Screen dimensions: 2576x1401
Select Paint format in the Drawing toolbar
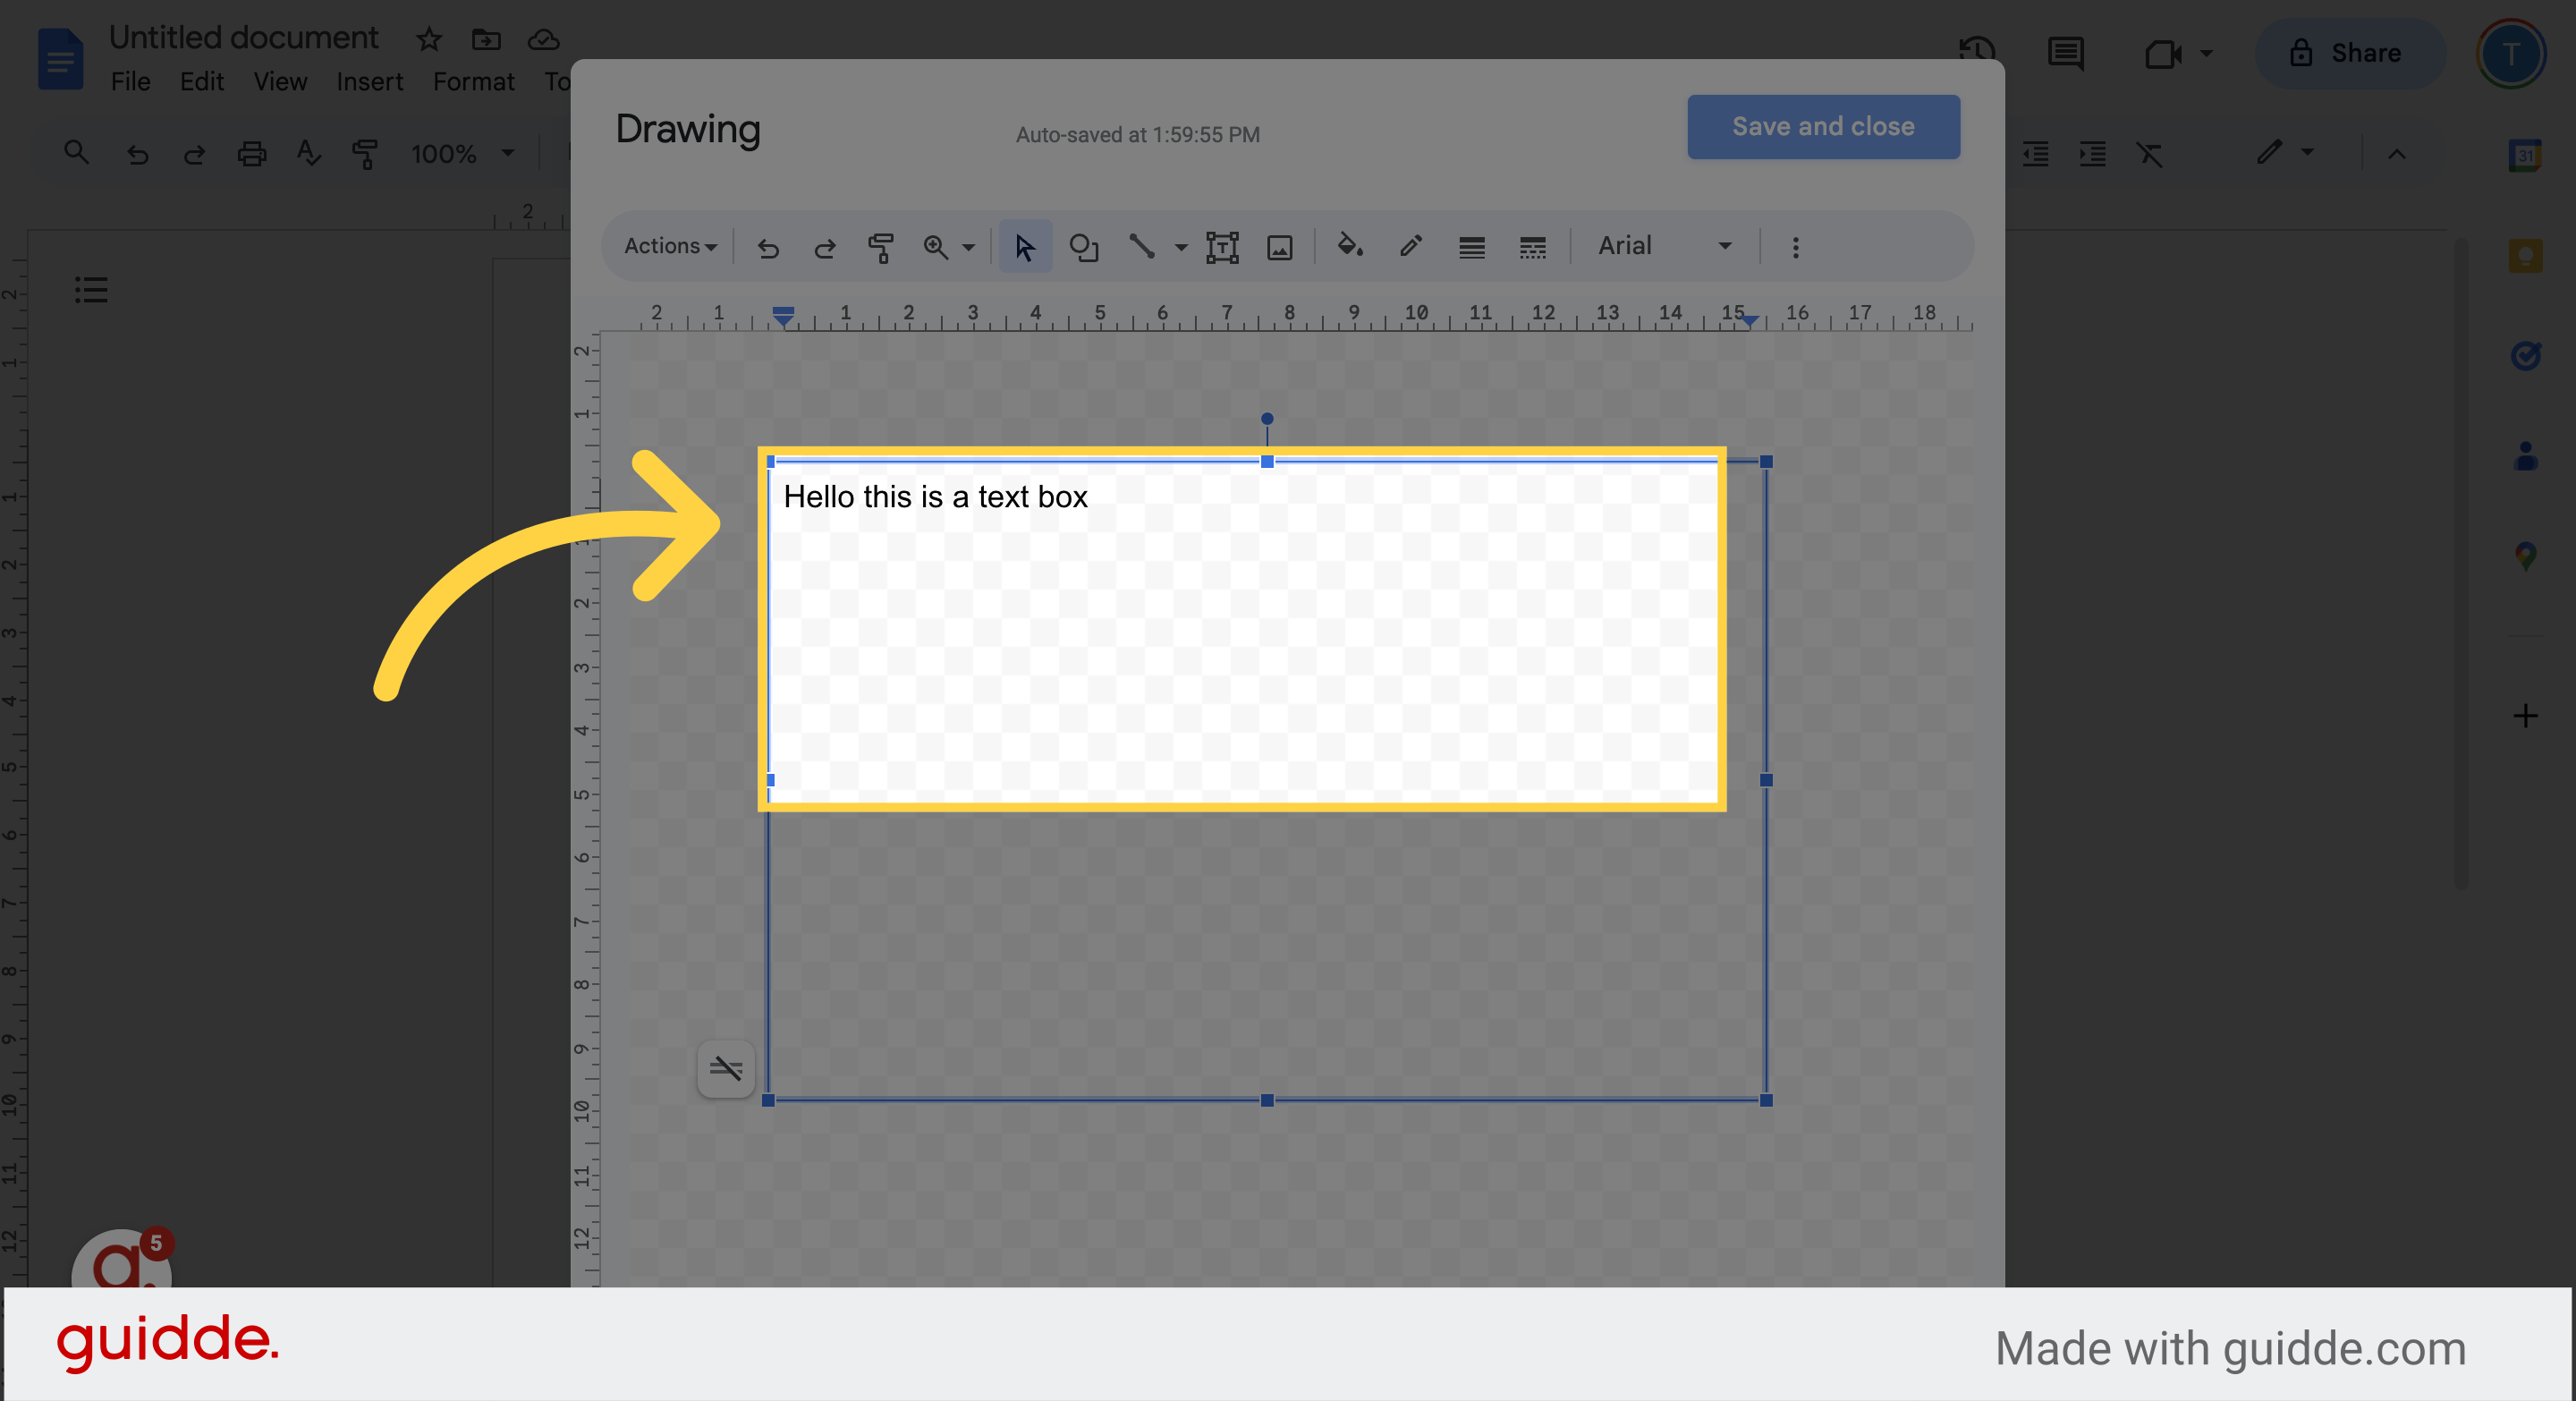pyautogui.click(x=880, y=247)
